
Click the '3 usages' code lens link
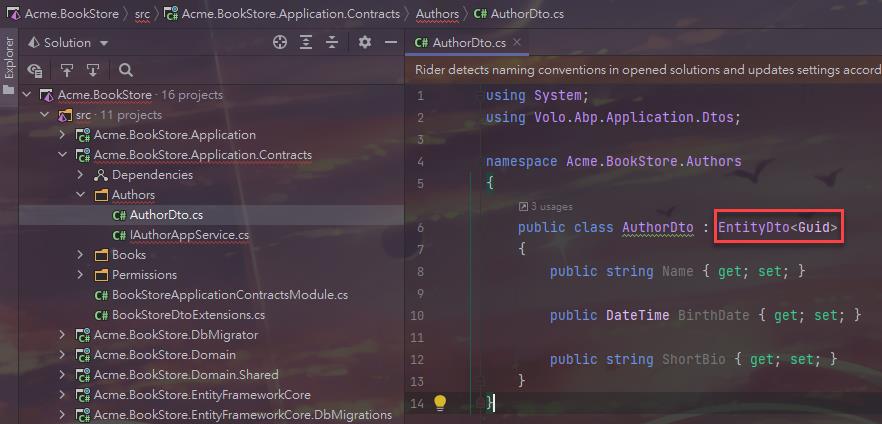[548, 207]
